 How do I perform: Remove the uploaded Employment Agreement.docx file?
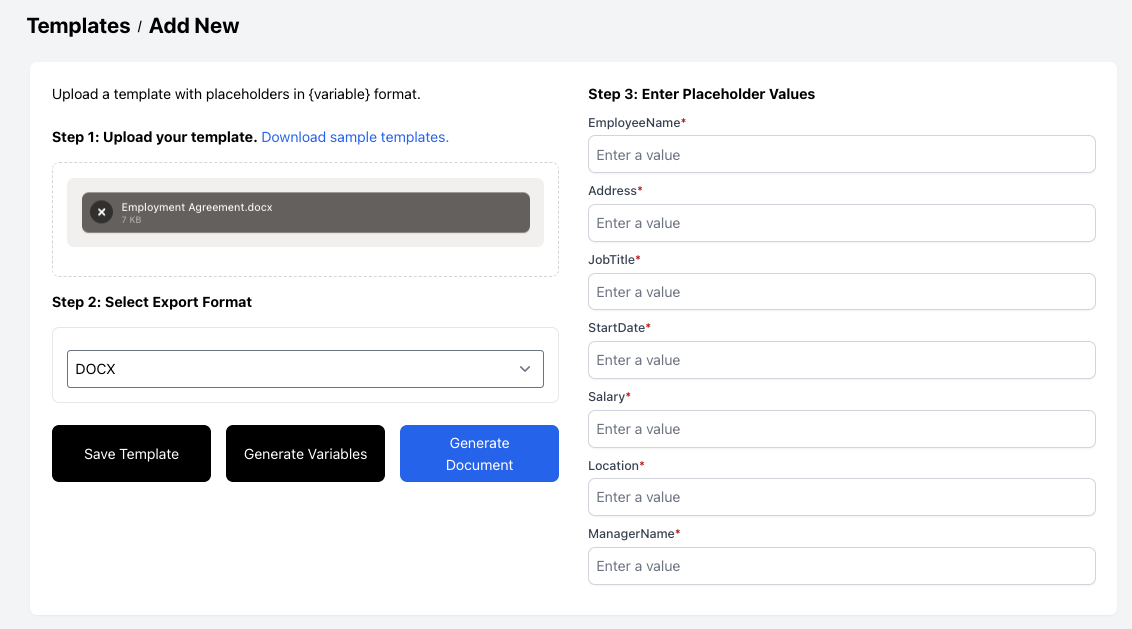coord(101,212)
